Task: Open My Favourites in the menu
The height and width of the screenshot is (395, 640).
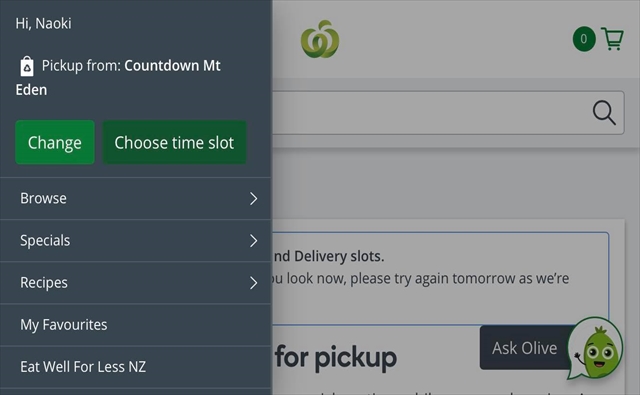Action: [x=136, y=325]
